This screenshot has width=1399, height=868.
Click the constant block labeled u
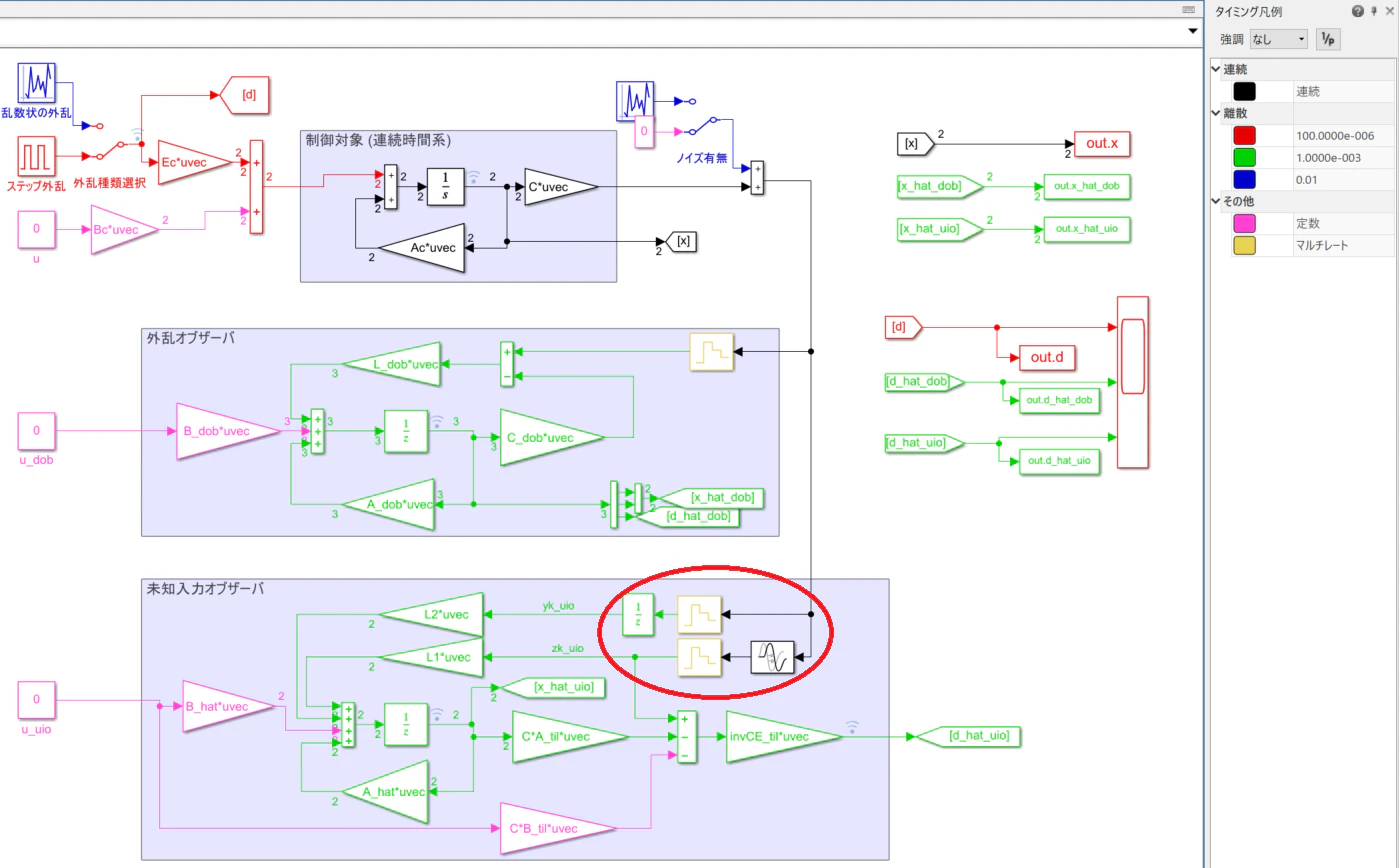(x=36, y=229)
